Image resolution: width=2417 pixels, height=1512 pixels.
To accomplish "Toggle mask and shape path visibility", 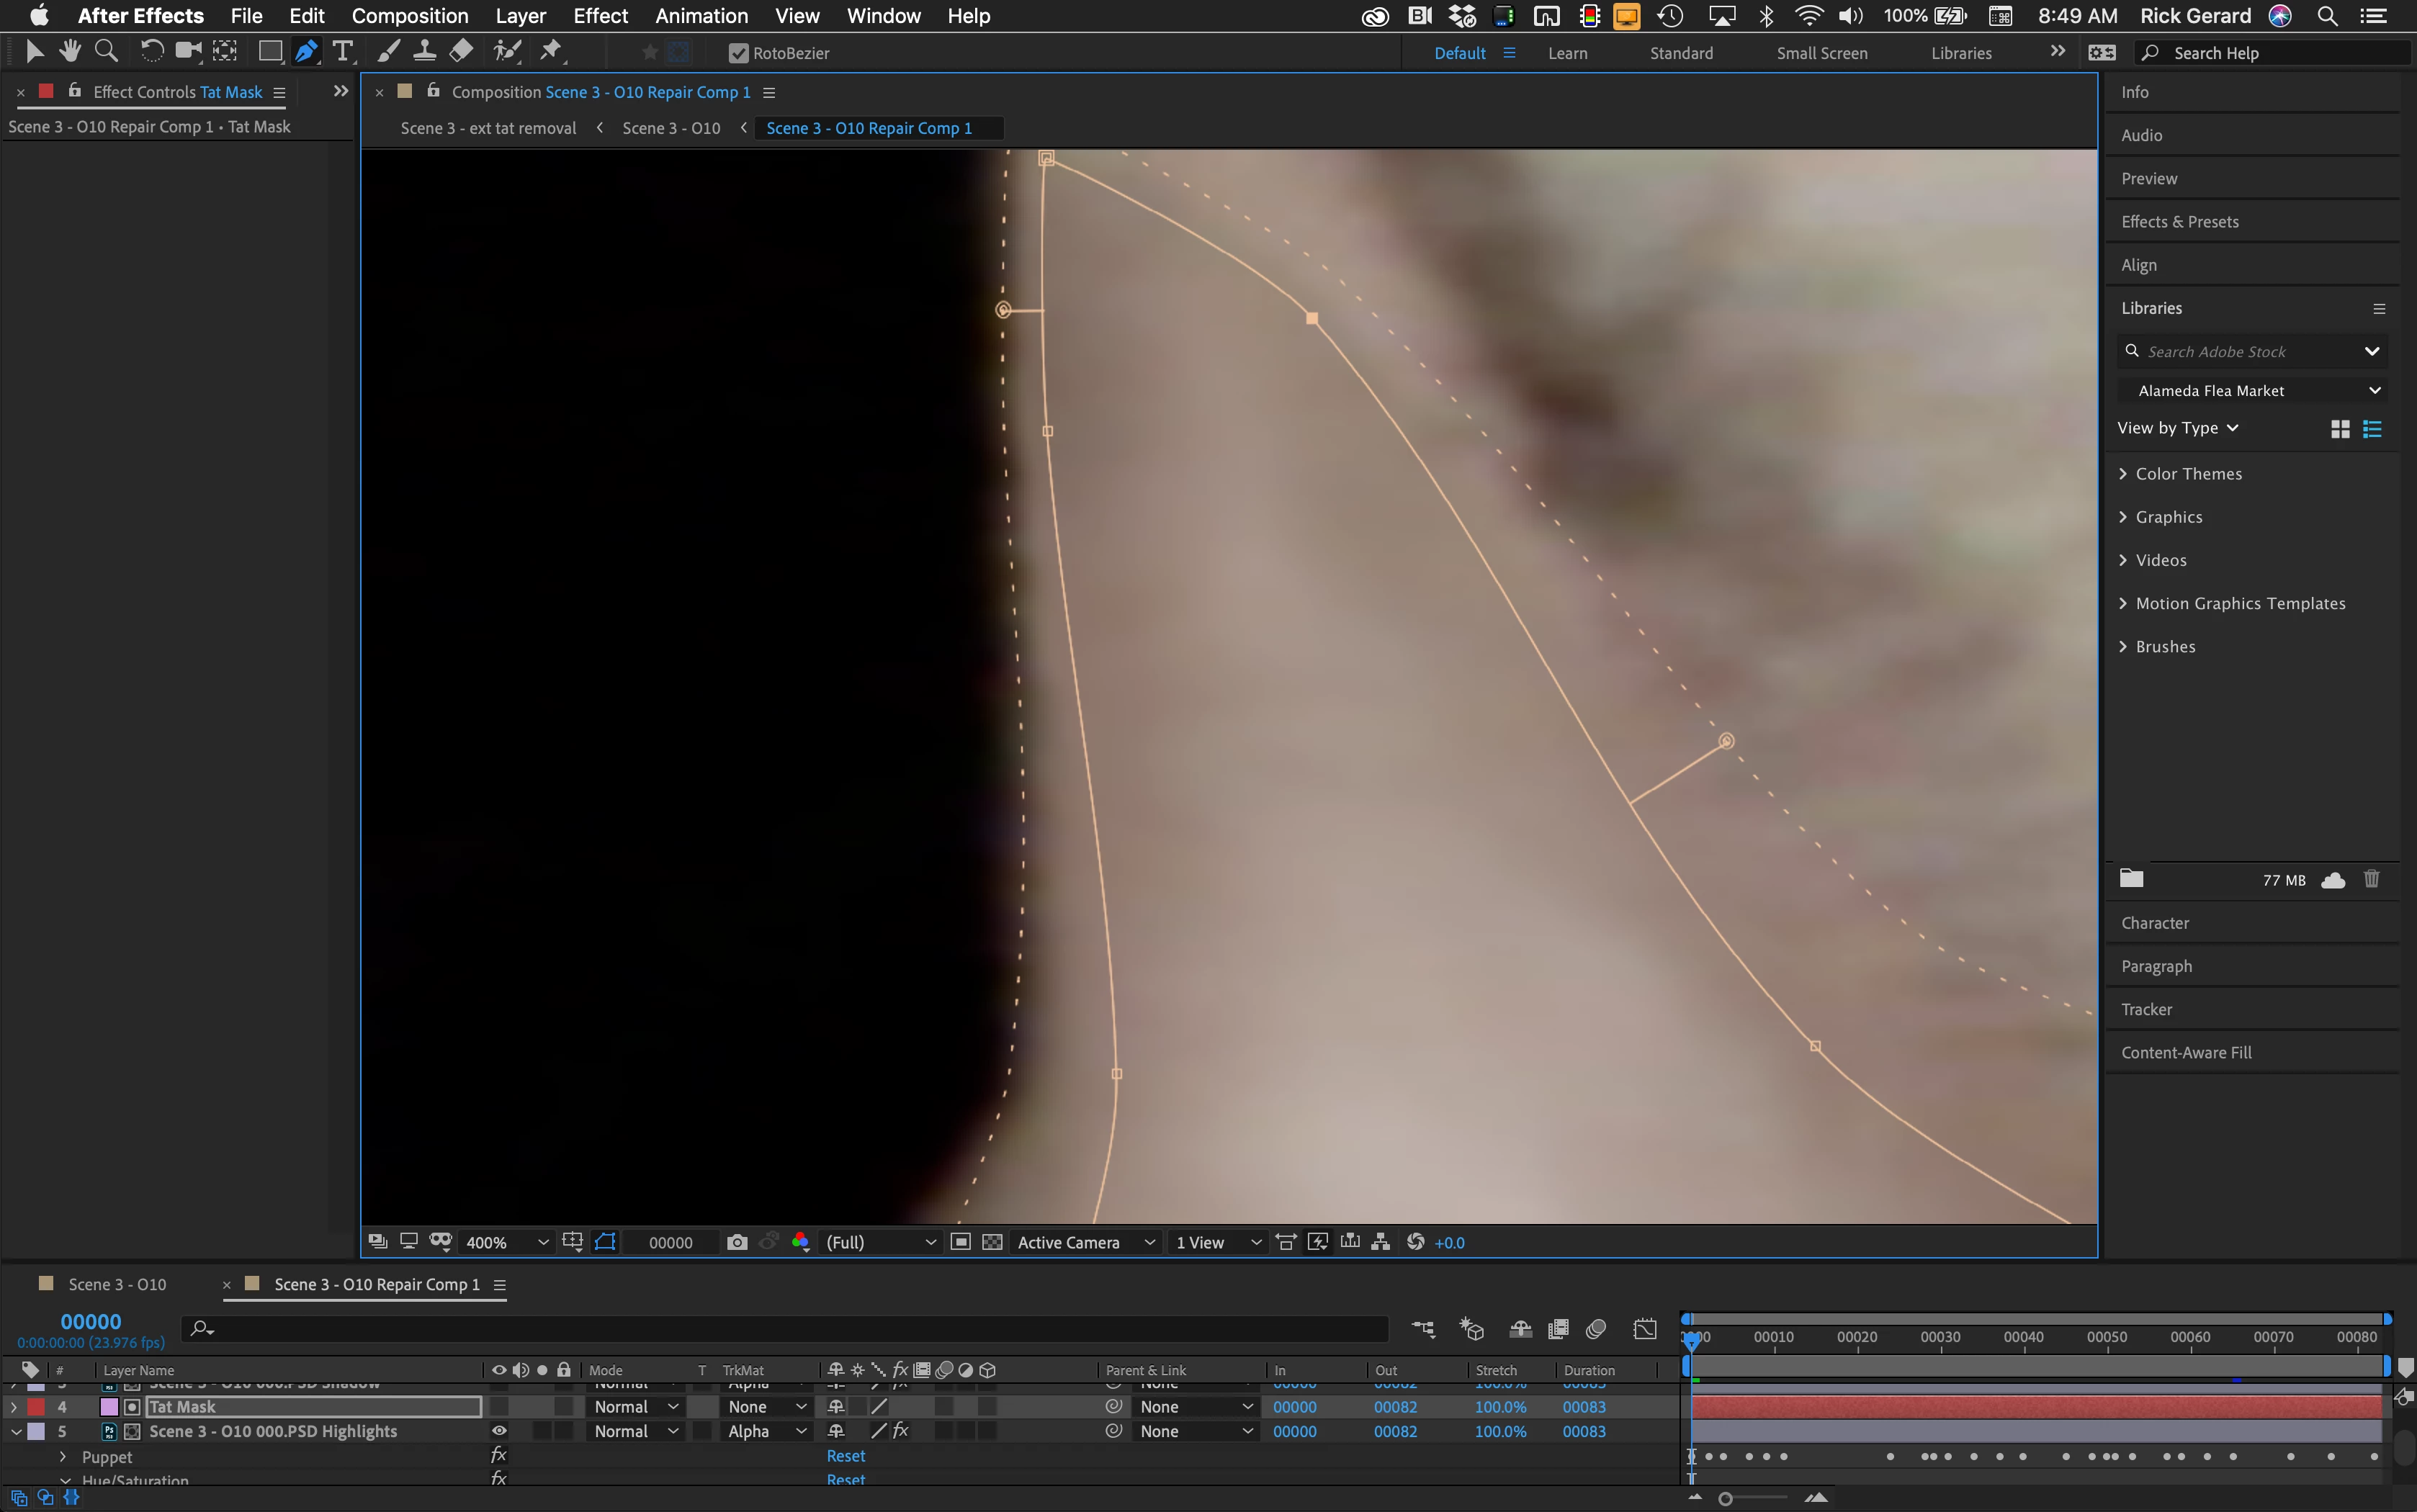I will coord(605,1242).
